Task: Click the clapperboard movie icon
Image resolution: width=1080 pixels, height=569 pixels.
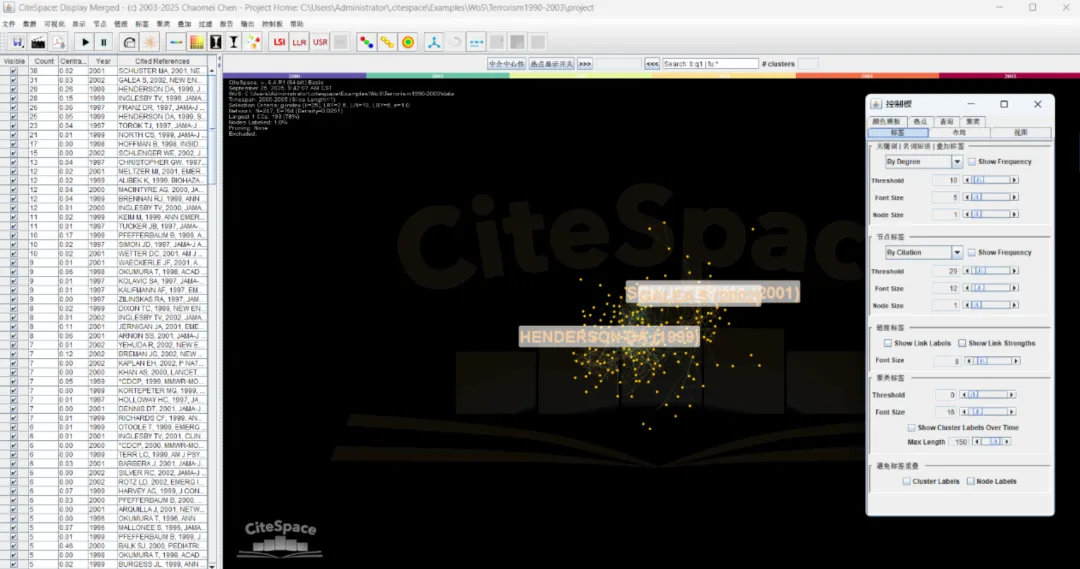Action: point(38,42)
